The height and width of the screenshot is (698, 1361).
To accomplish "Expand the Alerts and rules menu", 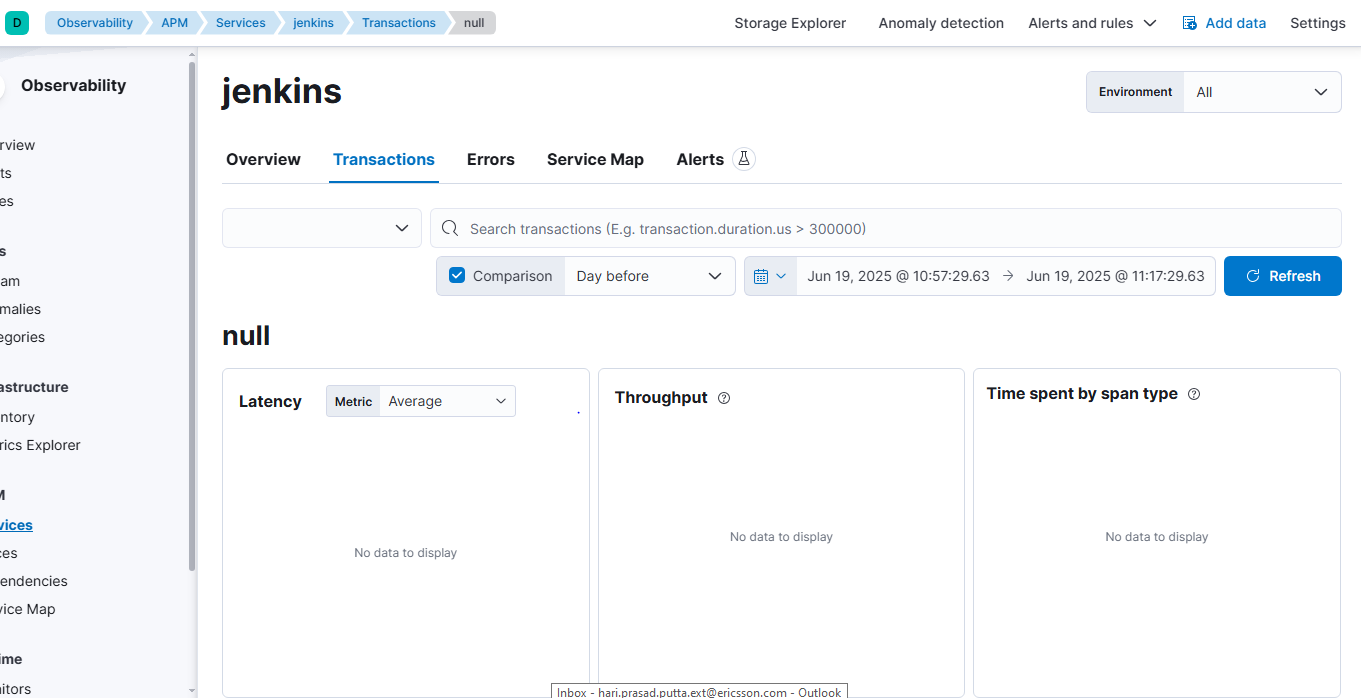I will tap(1092, 23).
